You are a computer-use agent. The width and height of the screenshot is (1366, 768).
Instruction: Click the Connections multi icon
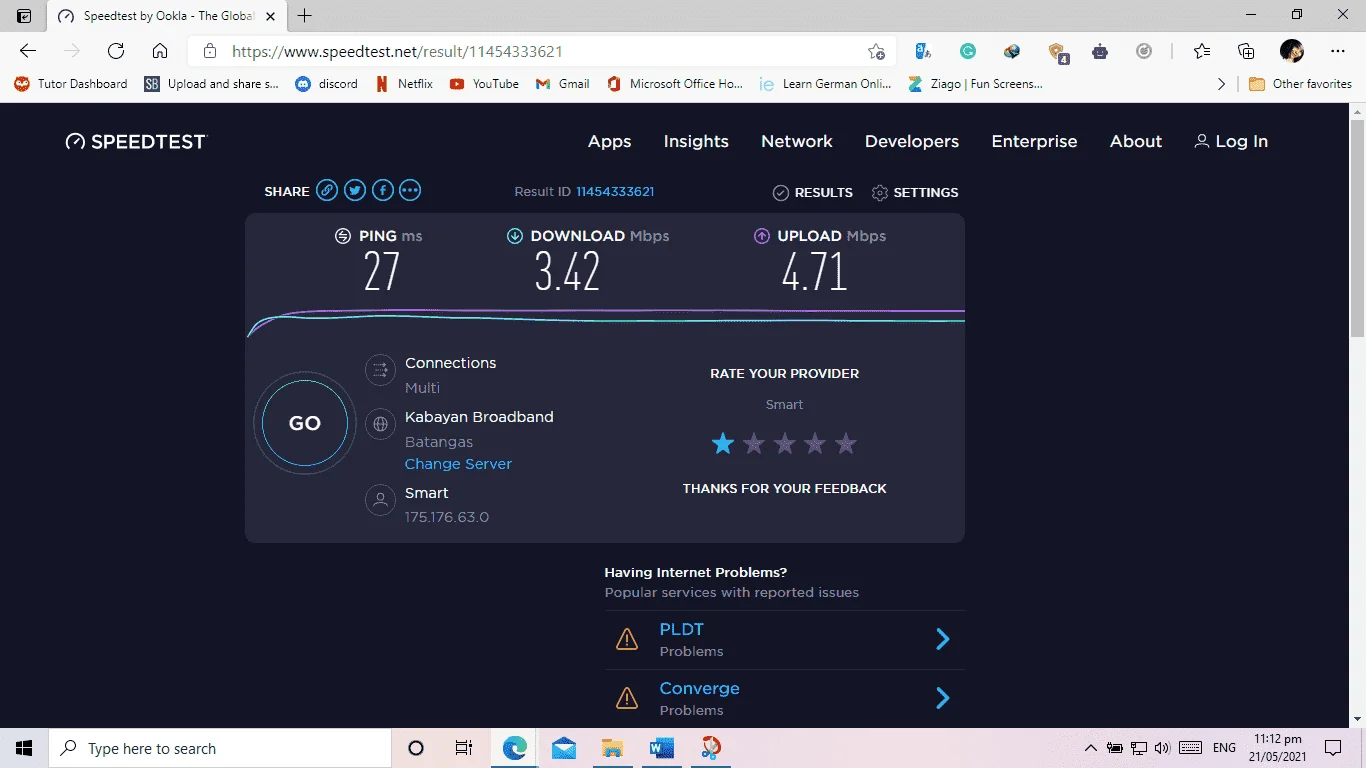pos(380,370)
